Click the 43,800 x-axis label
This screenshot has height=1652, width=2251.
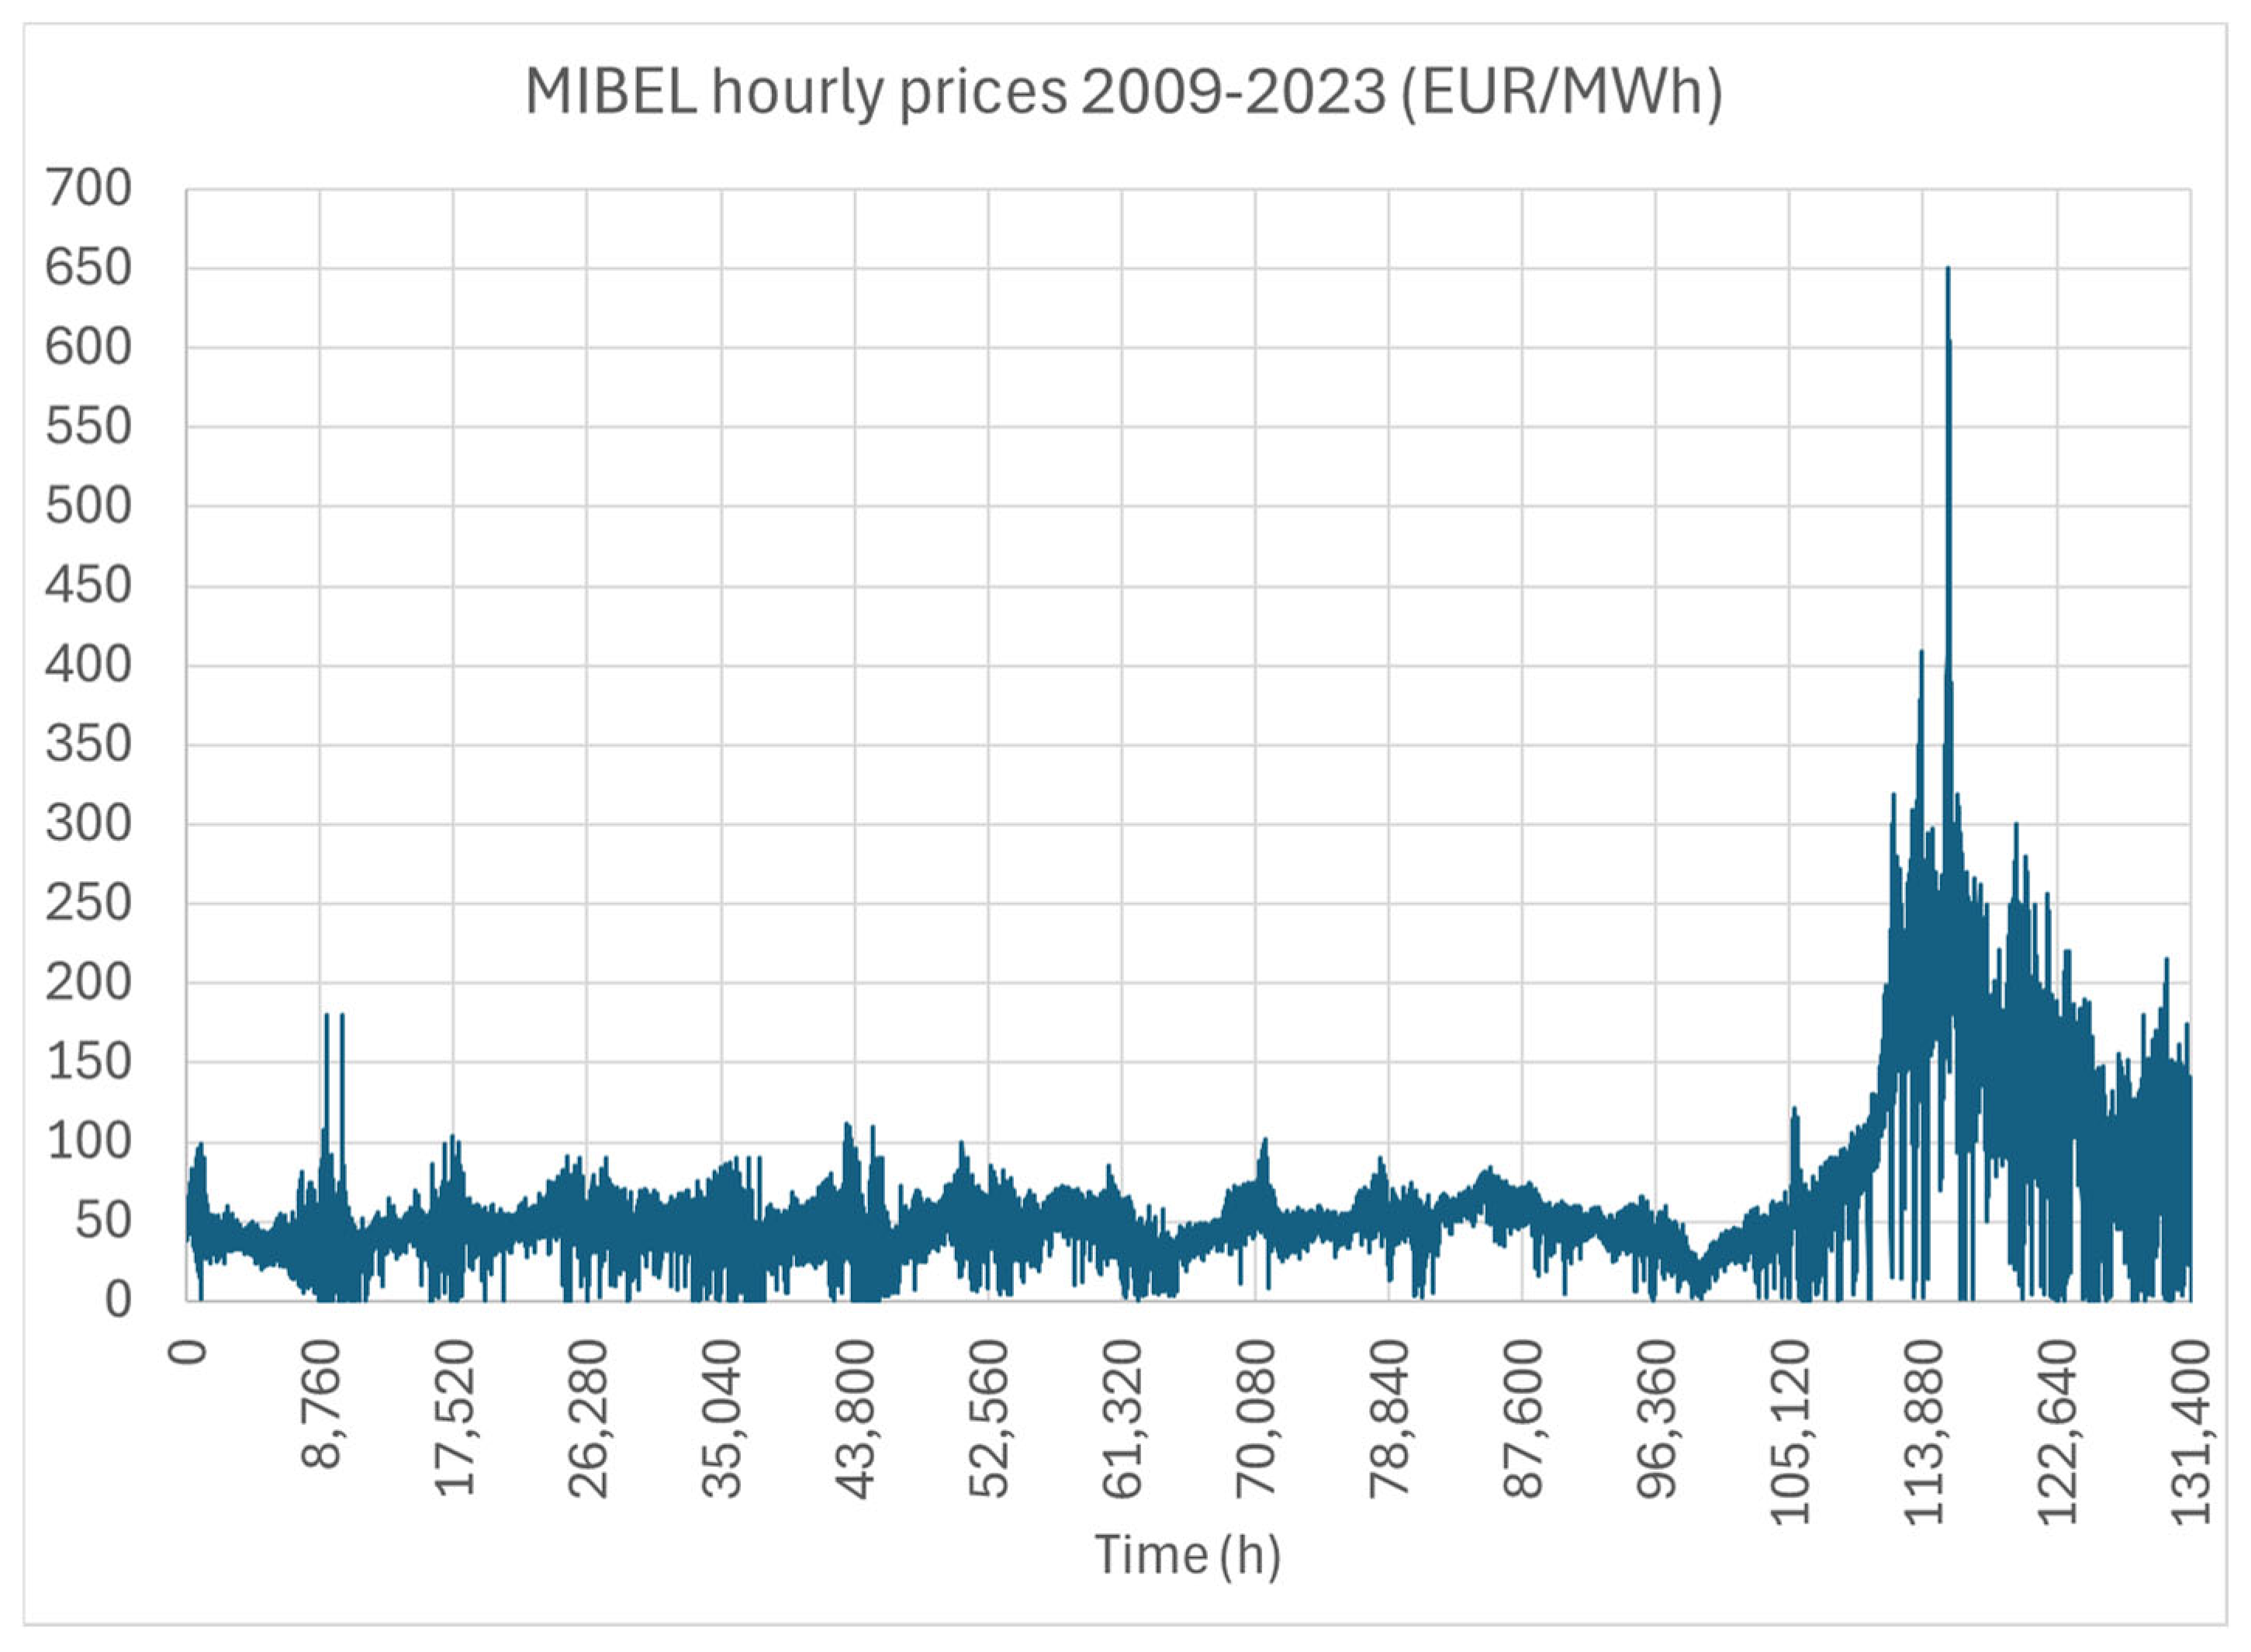point(856,1418)
